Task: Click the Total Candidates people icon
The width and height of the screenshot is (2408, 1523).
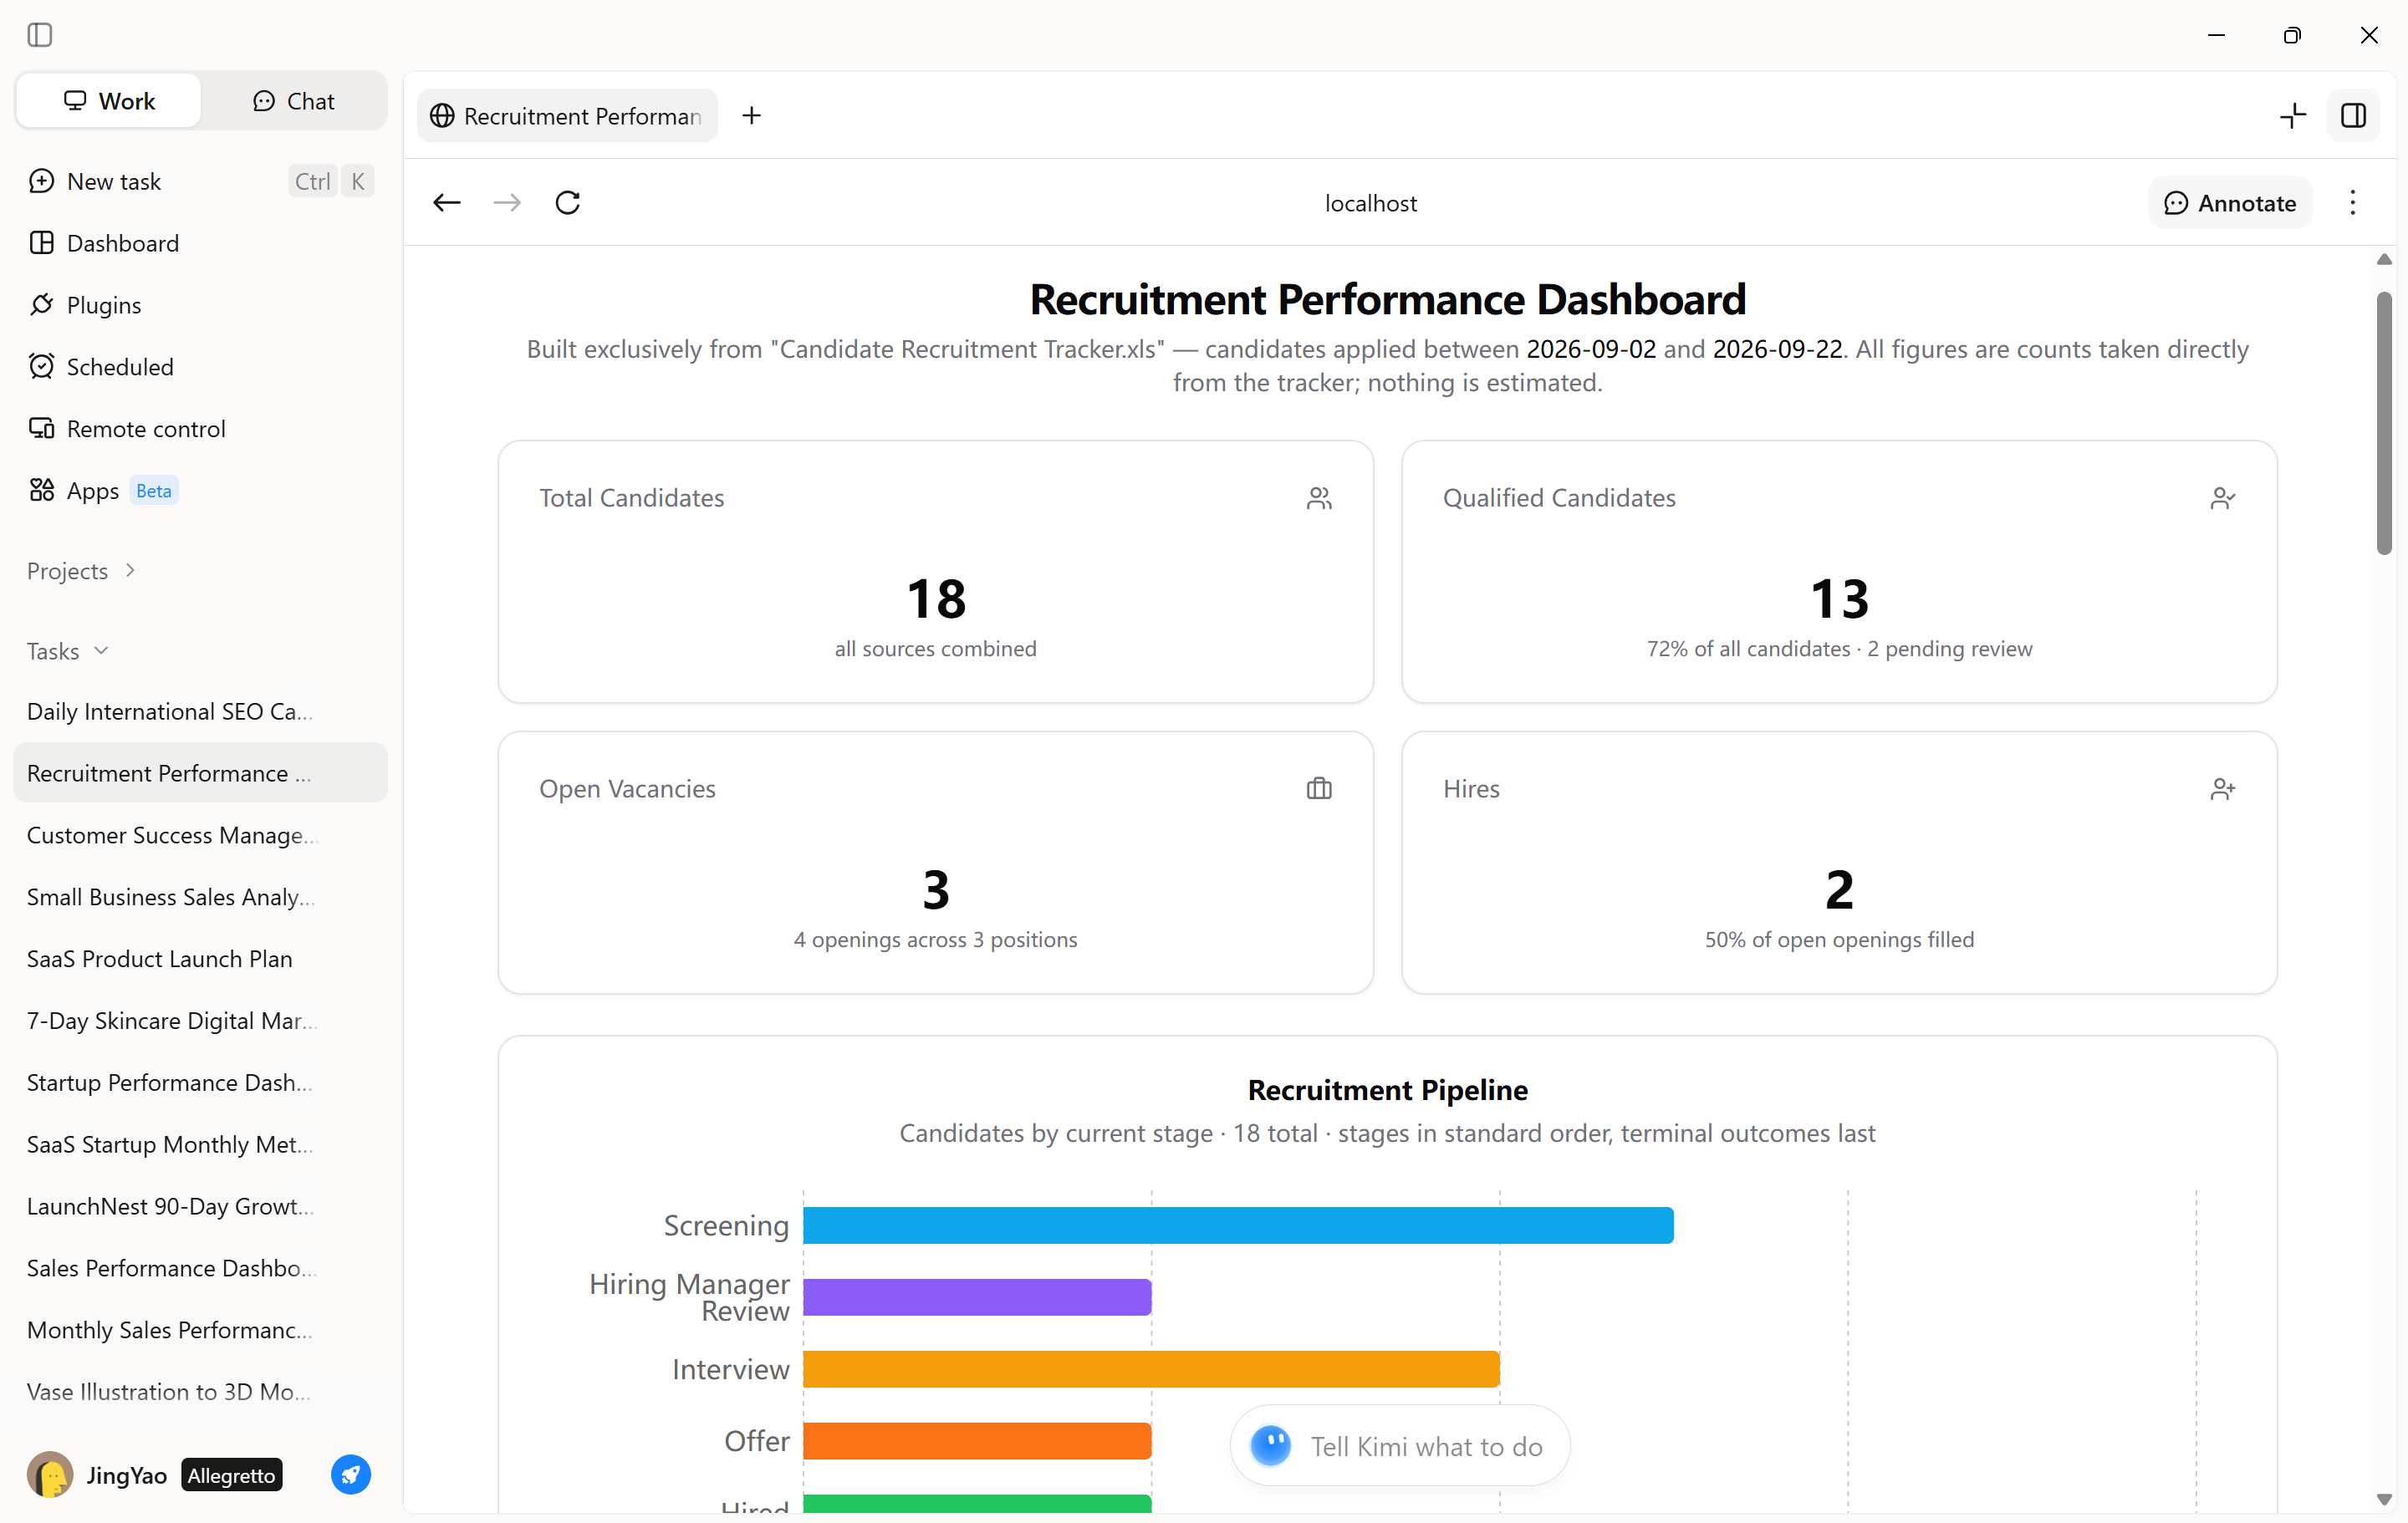Action: 1319,498
